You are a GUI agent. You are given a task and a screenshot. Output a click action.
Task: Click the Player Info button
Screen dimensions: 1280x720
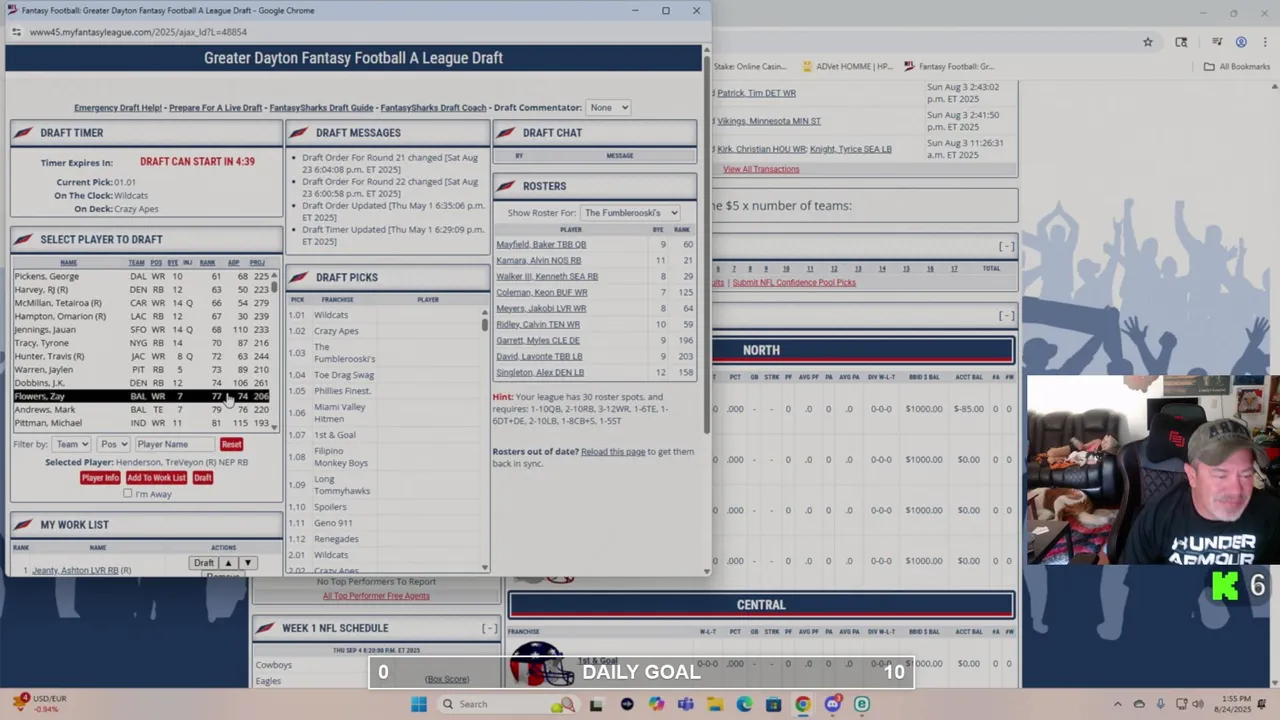click(100, 478)
